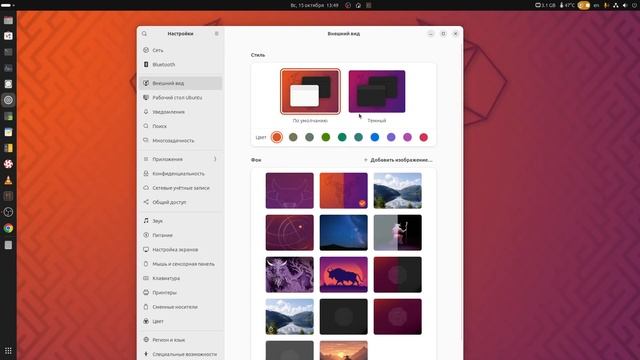Click the keyboard icon for Клавиатура
Screen dimensions: 640x360
[146, 278]
